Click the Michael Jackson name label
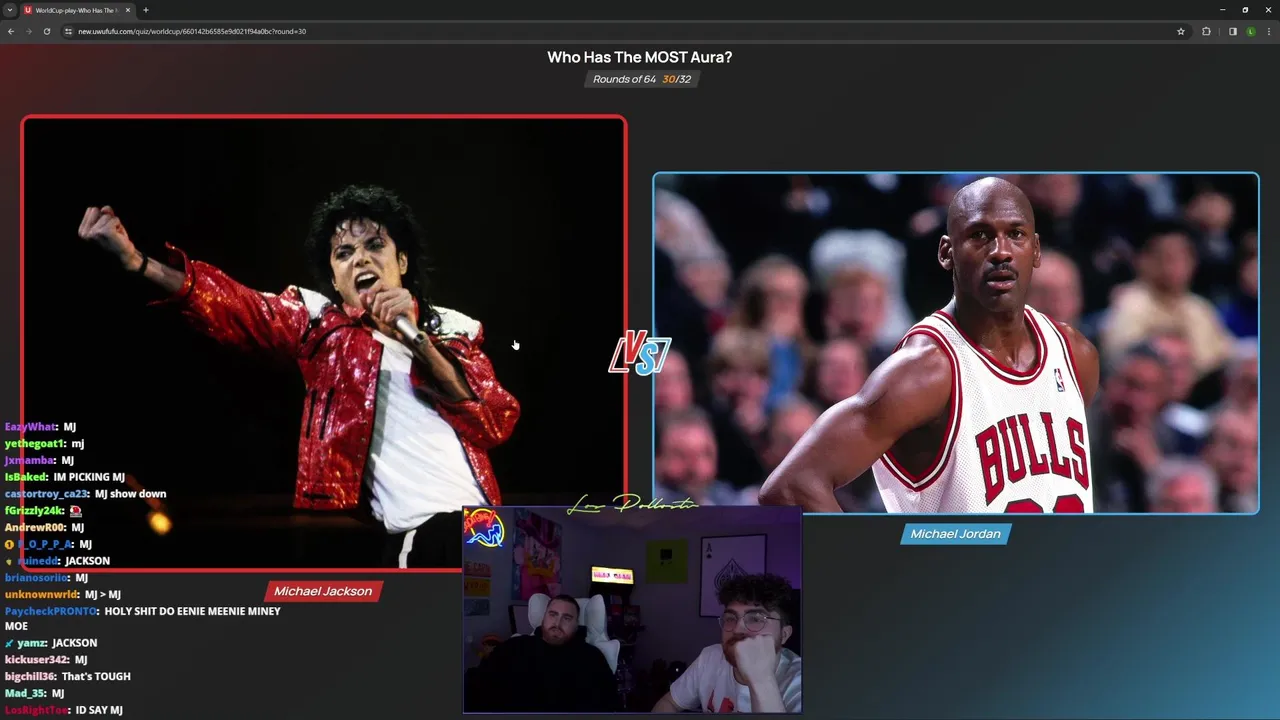Image resolution: width=1280 pixels, height=720 pixels. point(323,591)
